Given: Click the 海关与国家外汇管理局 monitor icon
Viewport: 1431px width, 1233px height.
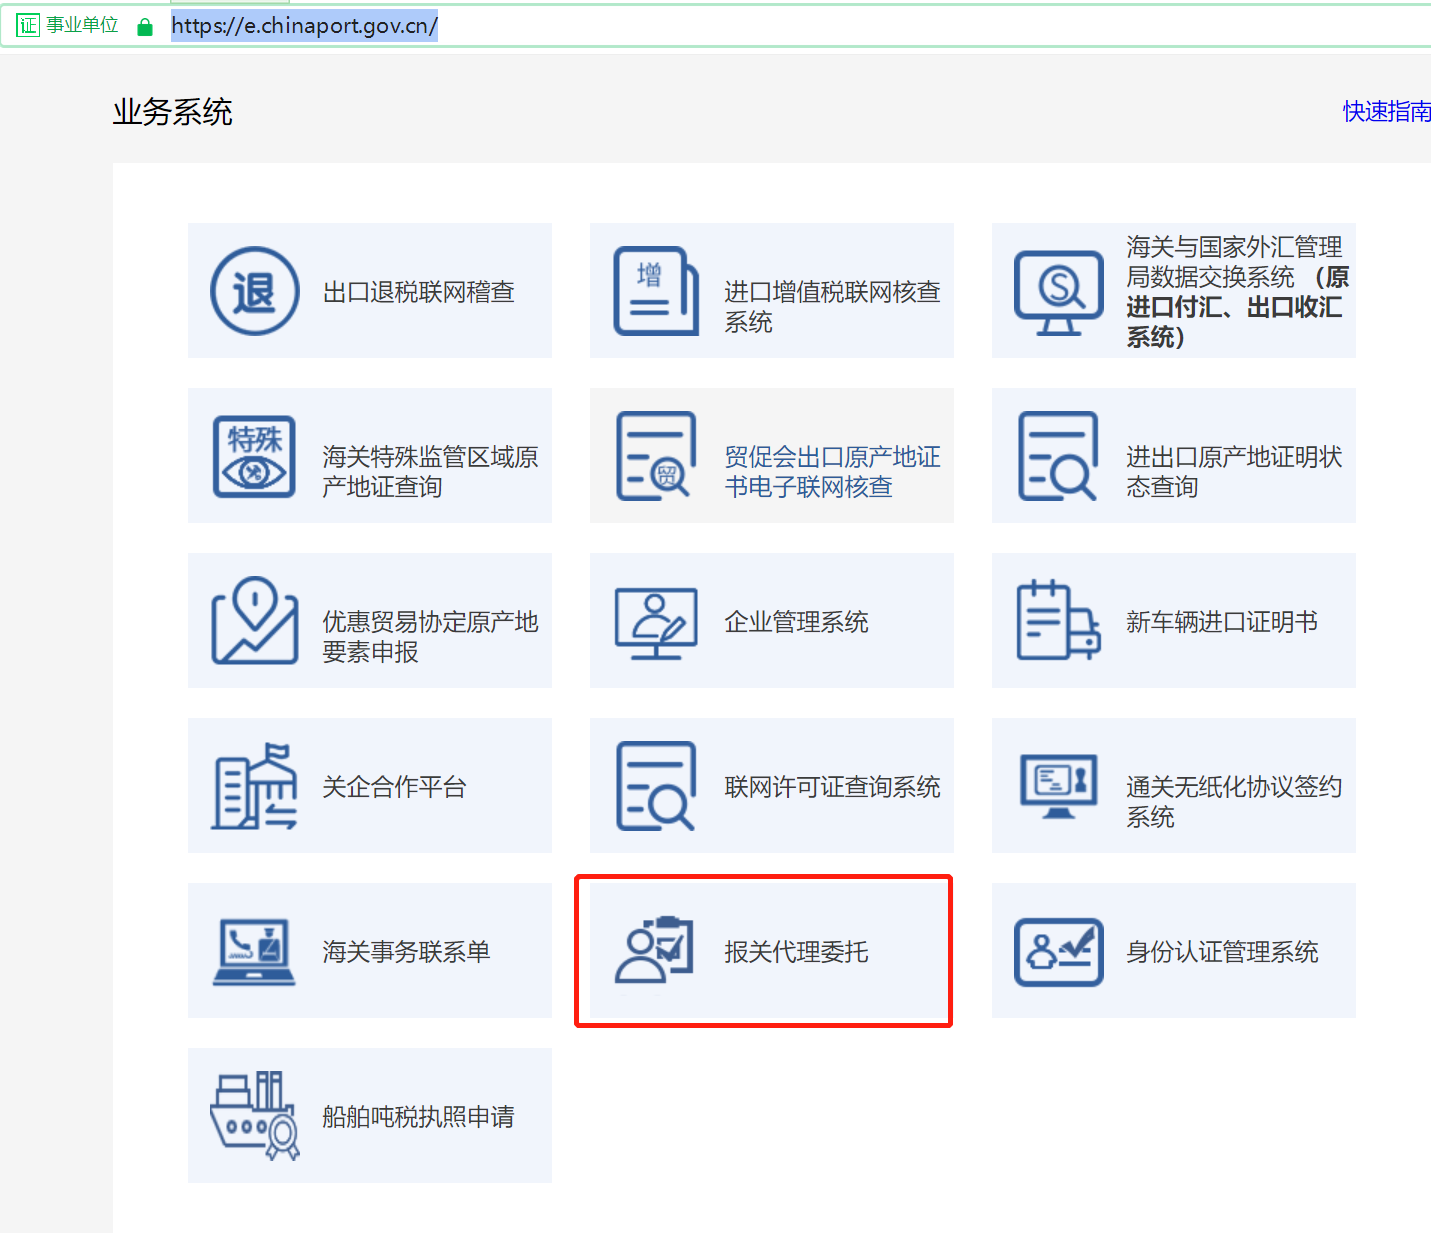Looking at the screenshot, I should (x=1058, y=291).
